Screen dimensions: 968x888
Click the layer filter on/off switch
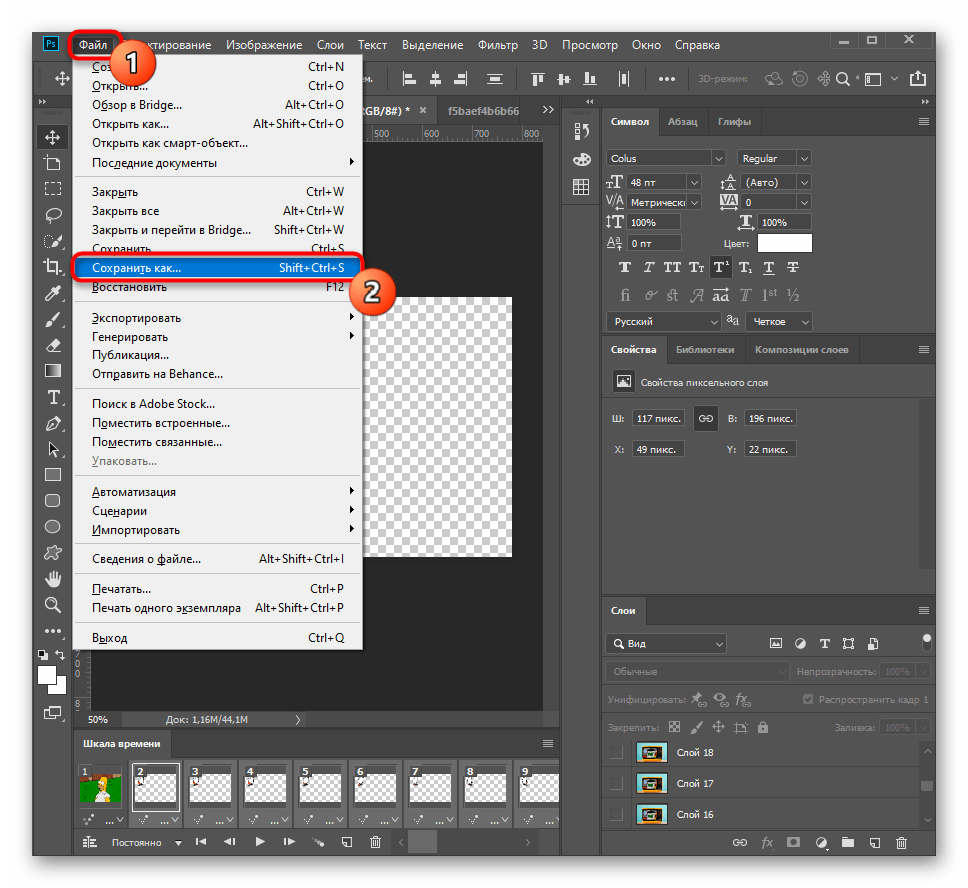(x=927, y=642)
